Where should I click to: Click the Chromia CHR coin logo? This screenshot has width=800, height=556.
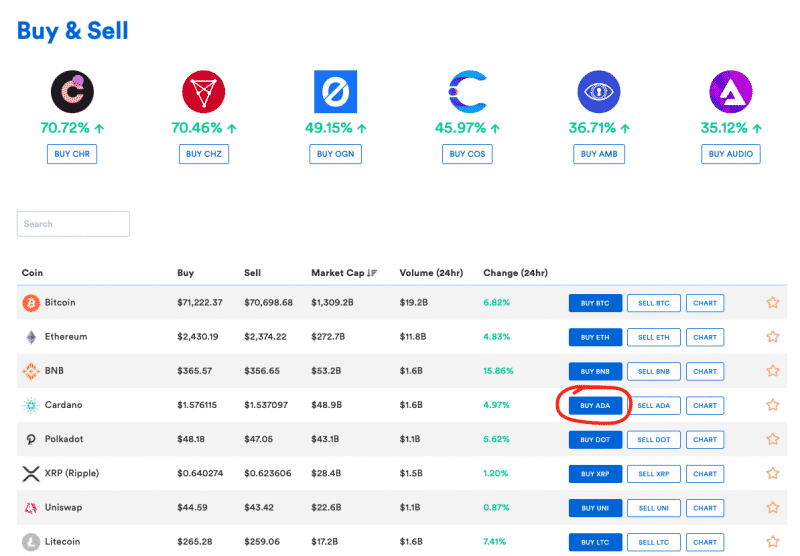tap(72, 91)
